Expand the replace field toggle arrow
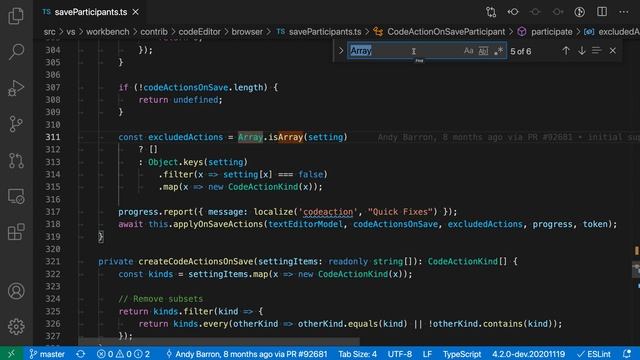640x360 pixels. 341,51
